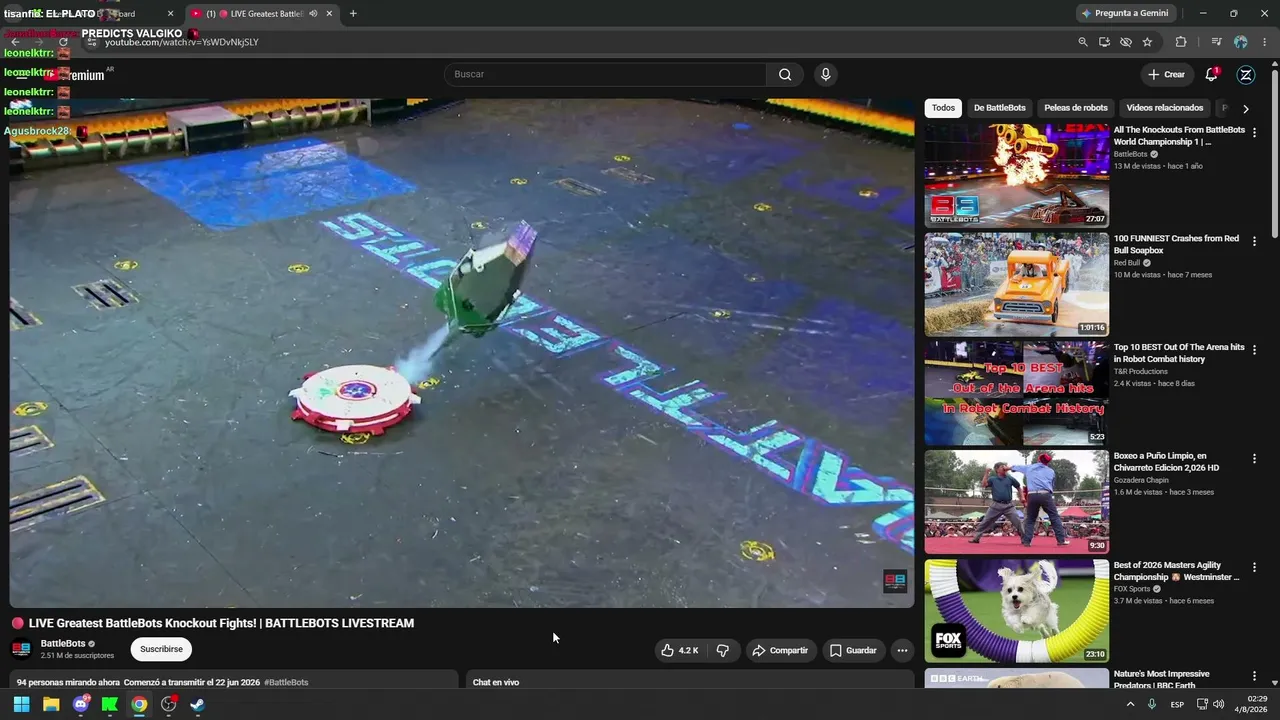
Task: Open Top 10 BEST Arena hits thumbnail
Action: 1016,394
